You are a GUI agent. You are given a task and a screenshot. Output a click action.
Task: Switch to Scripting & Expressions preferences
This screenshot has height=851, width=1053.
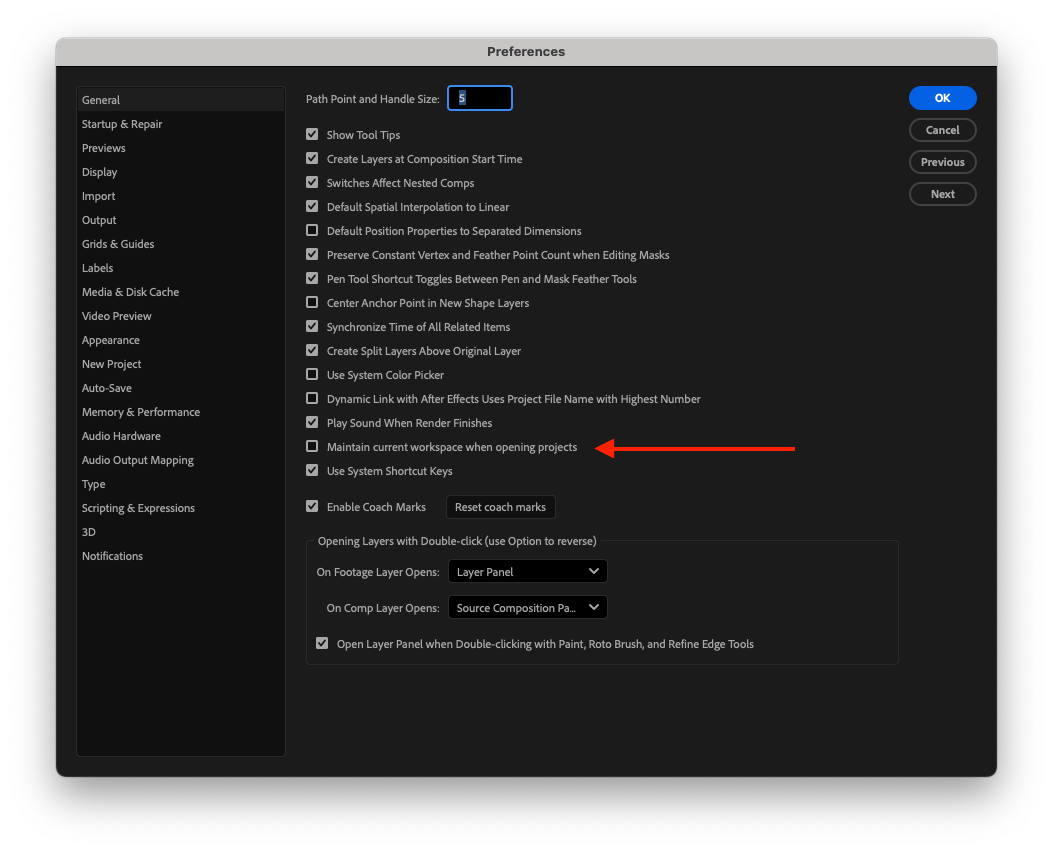138,508
